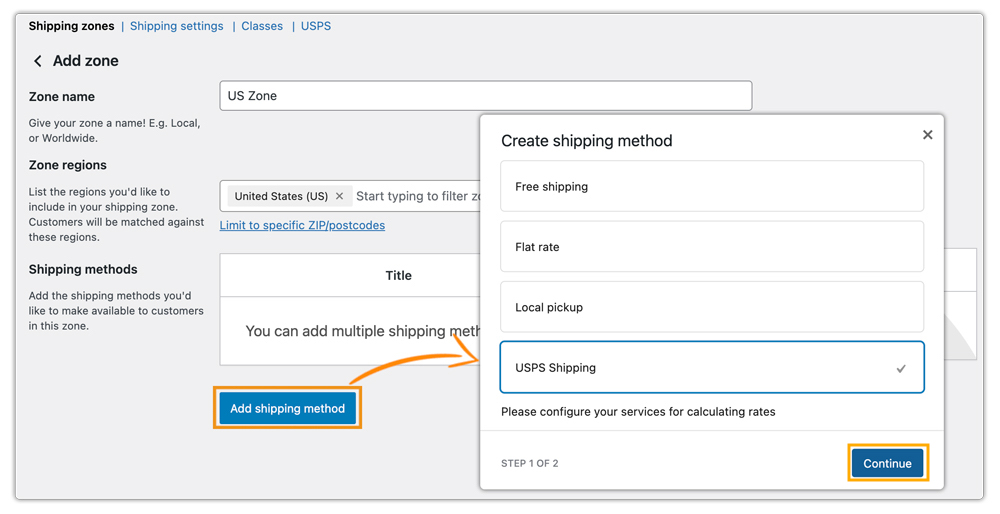Click the configure your services notice text
The height and width of the screenshot is (514, 1000).
(638, 412)
